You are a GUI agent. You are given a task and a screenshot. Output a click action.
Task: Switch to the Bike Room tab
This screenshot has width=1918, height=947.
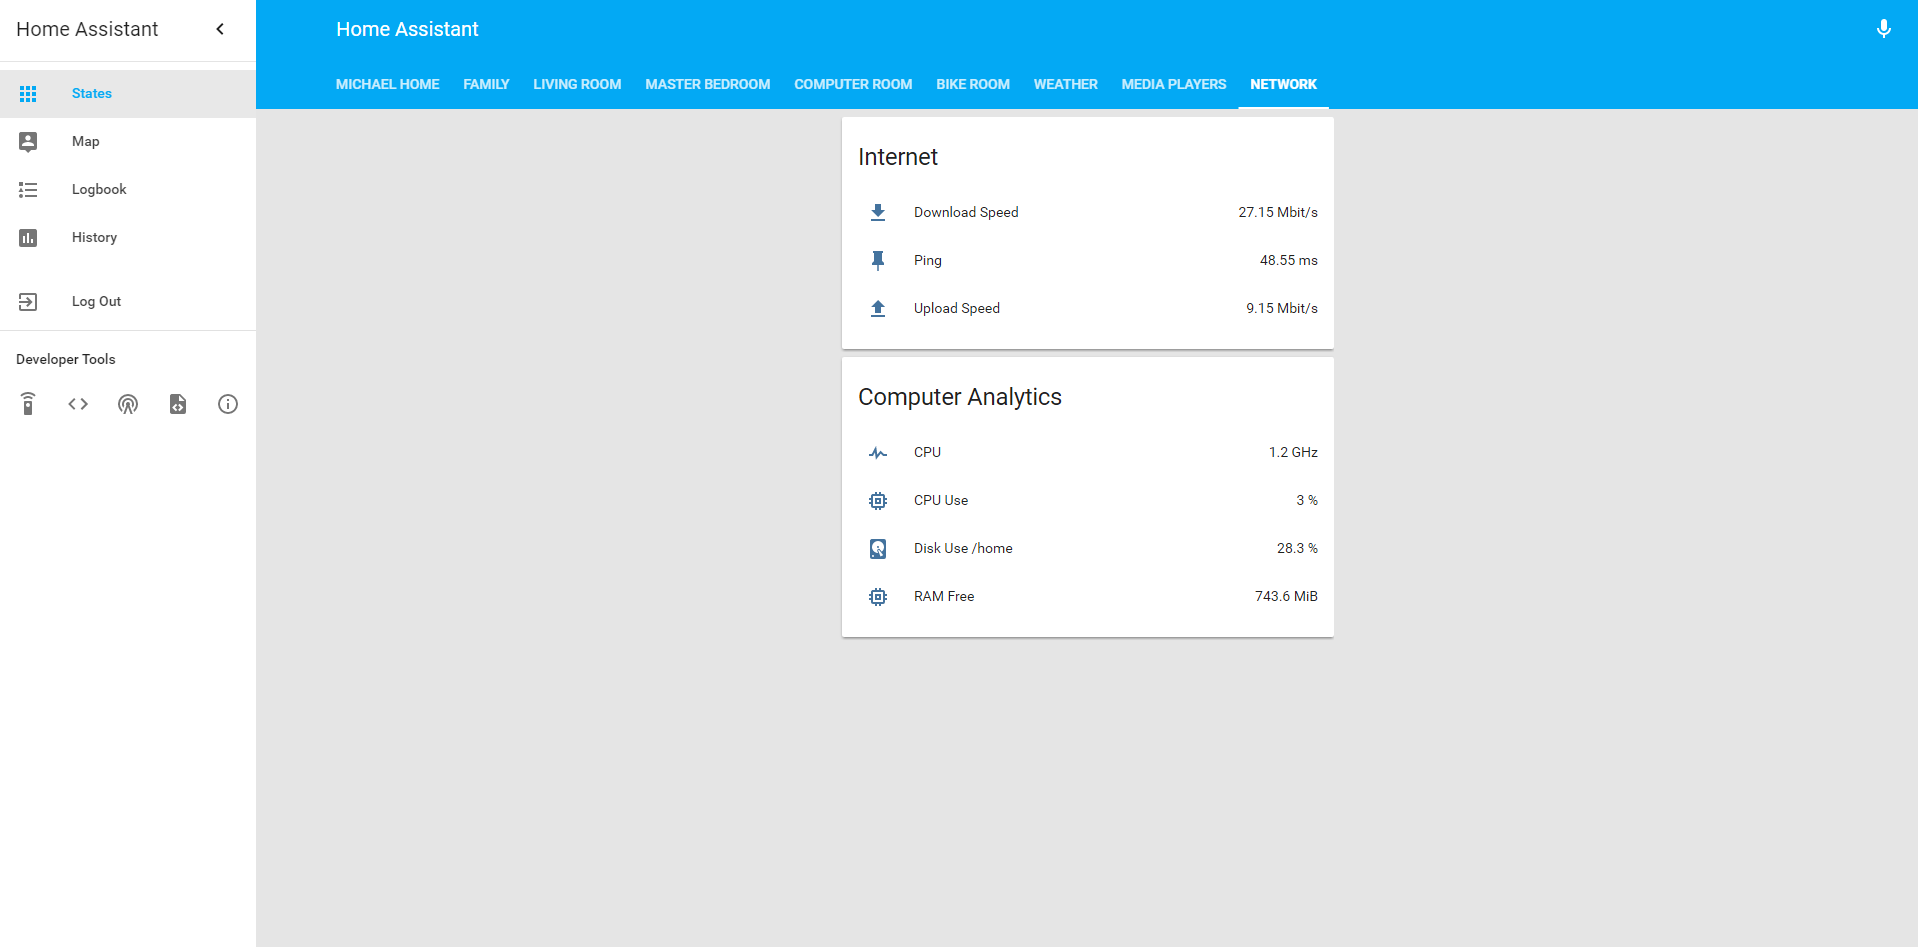(973, 85)
